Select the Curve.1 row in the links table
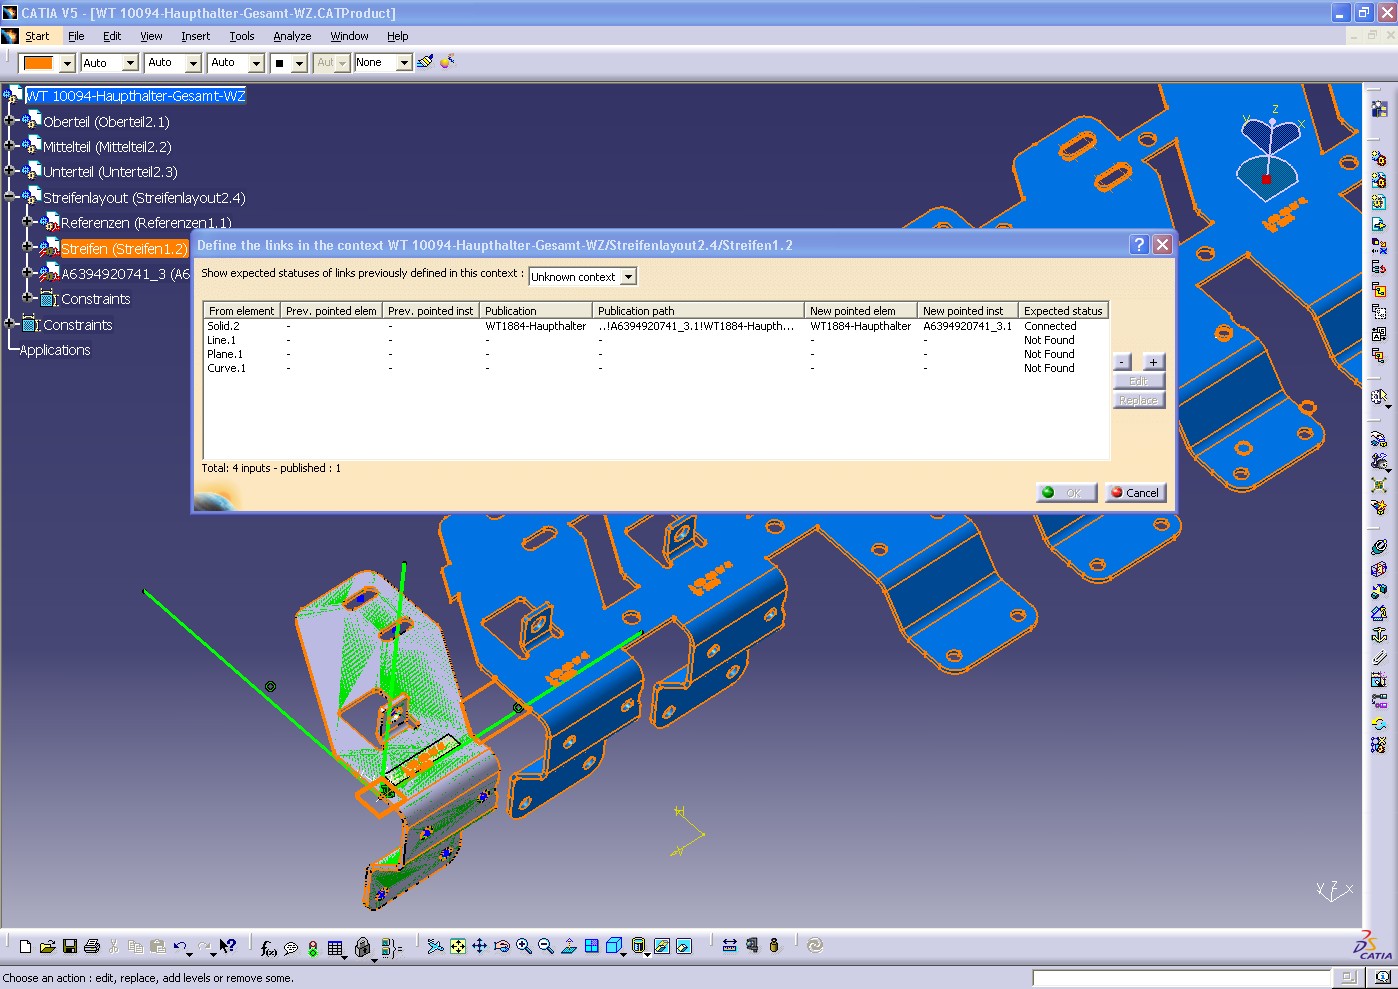 (x=655, y=368)
